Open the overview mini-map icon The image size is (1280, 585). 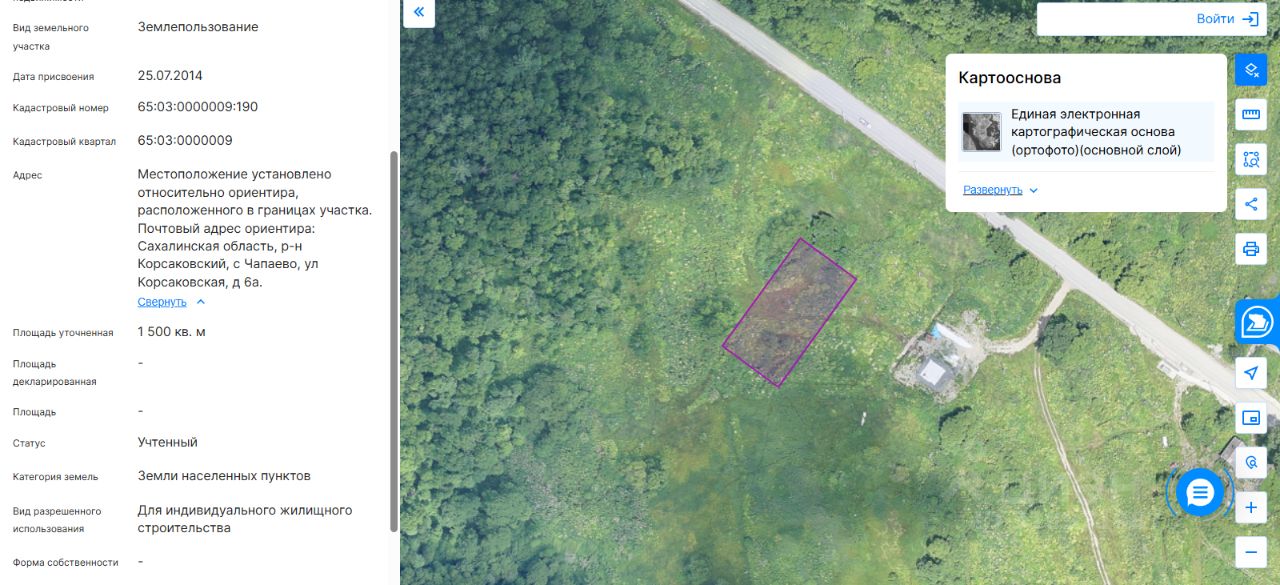coord(1251,418)
